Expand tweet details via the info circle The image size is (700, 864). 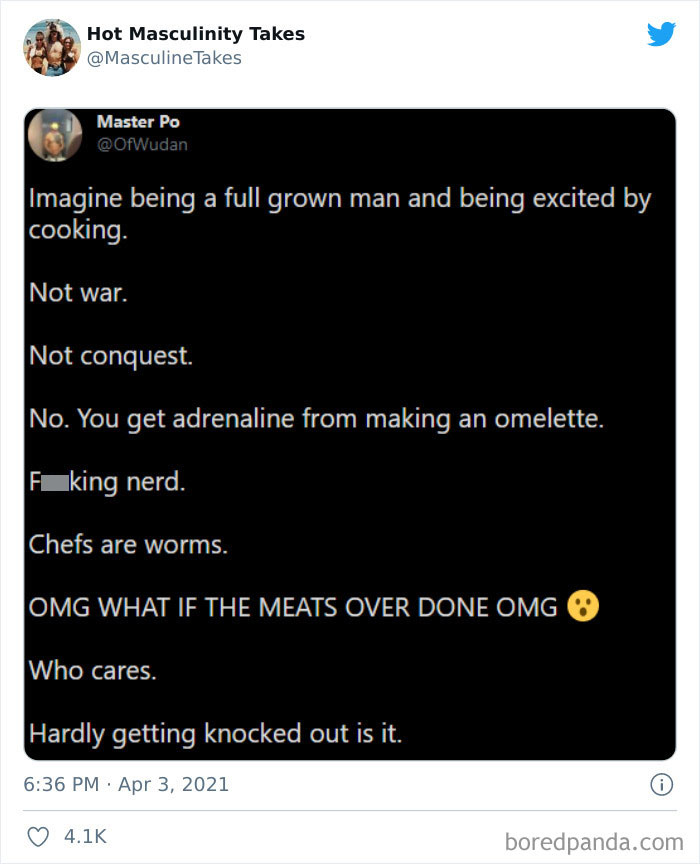[662, 786]
